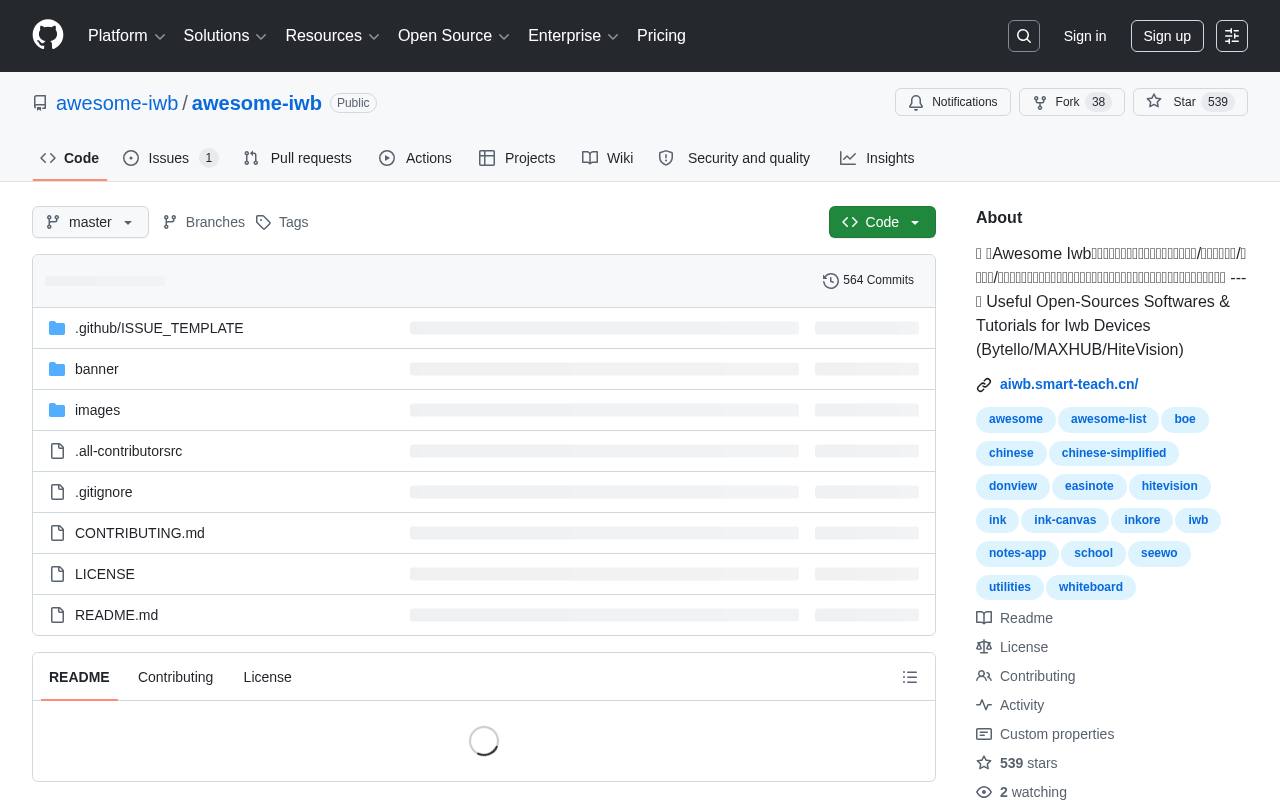Open the README outline list icon

910,677
